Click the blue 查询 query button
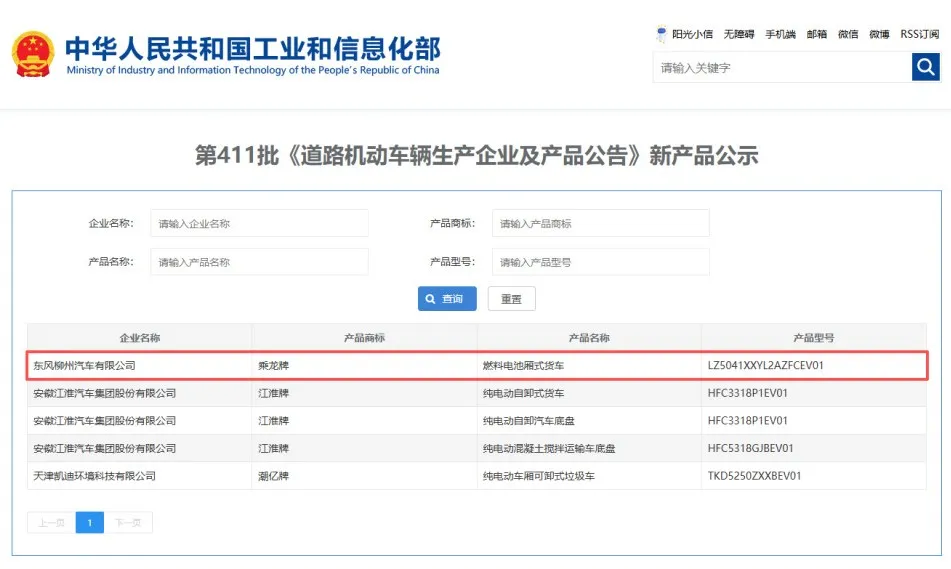This screenshot has width=951, height=569. [x=447, y=298]
